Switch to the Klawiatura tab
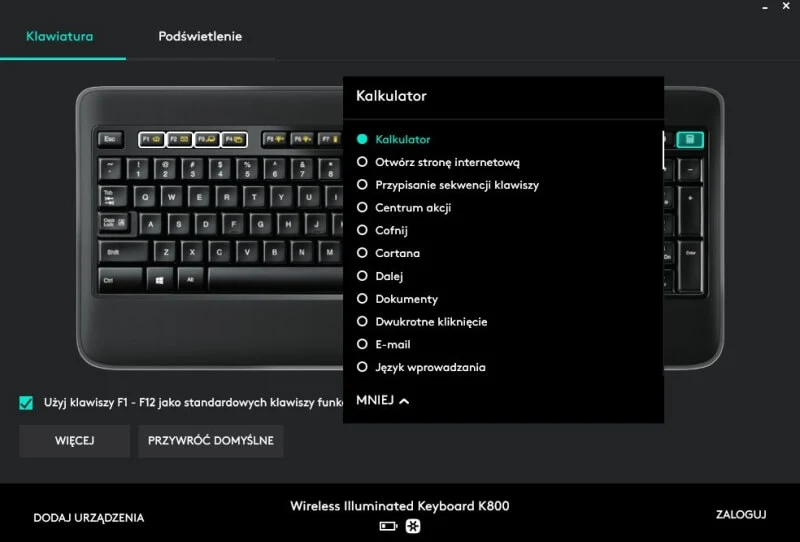This screenshot has width=800, height=542. pos(60,36)
